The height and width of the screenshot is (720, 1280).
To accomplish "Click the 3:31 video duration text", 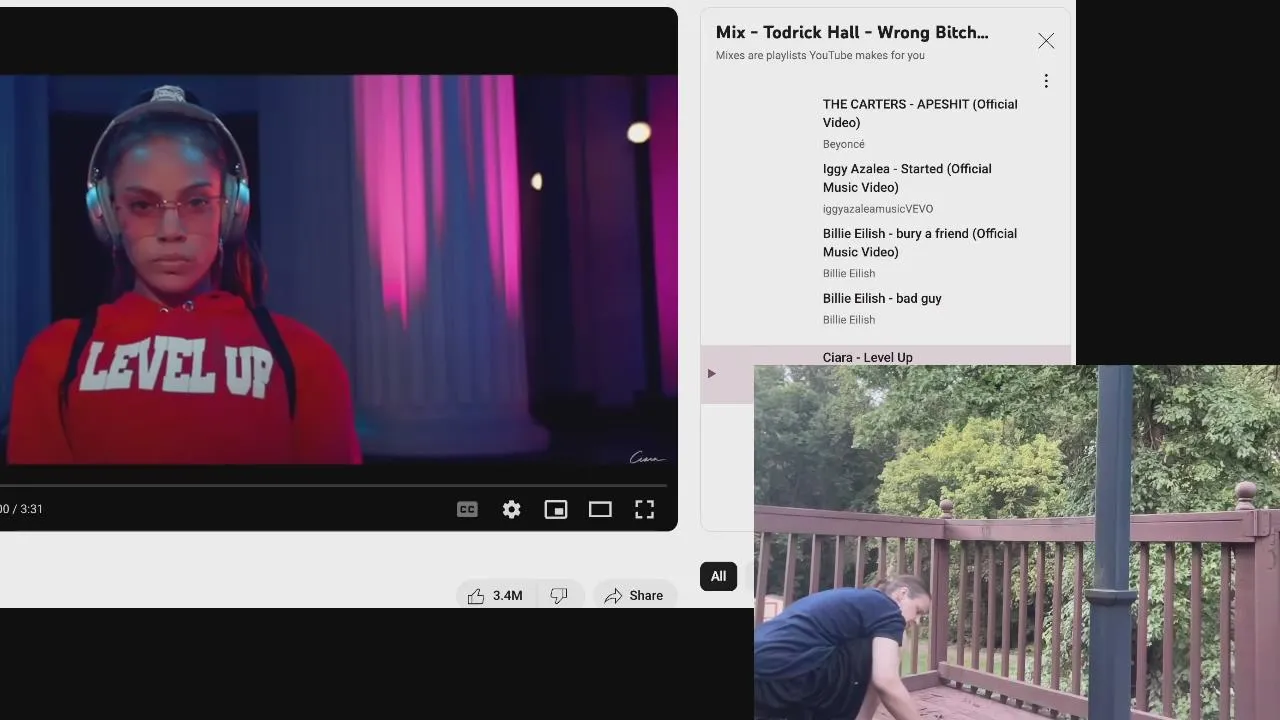I will tap(32, 509).
